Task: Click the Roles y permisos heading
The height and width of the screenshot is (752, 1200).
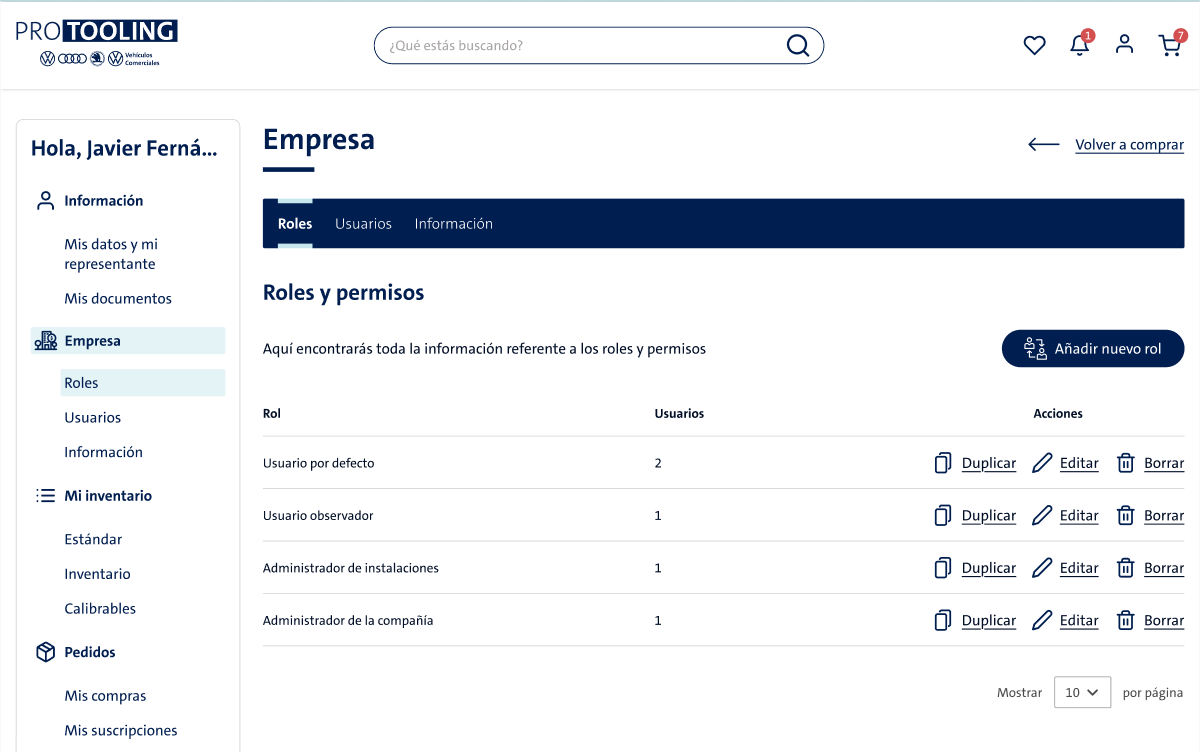Action: (344, 293)
